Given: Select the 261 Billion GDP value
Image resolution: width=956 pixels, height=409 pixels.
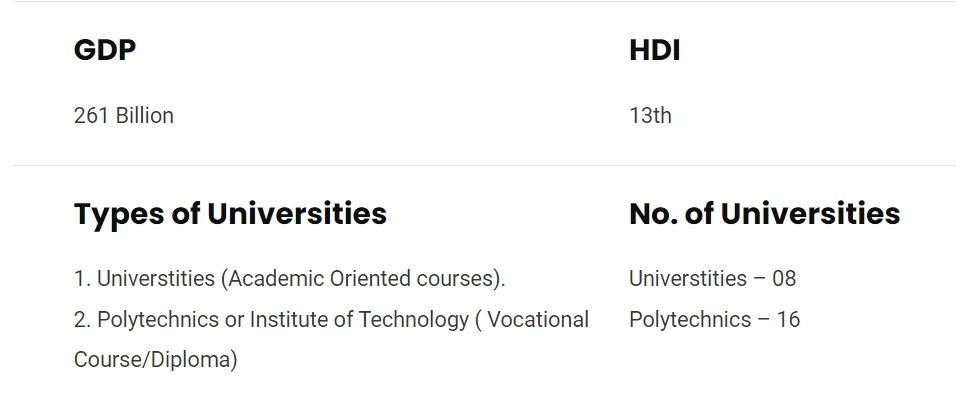Looking at the screenshot, I should pos(123,116).
